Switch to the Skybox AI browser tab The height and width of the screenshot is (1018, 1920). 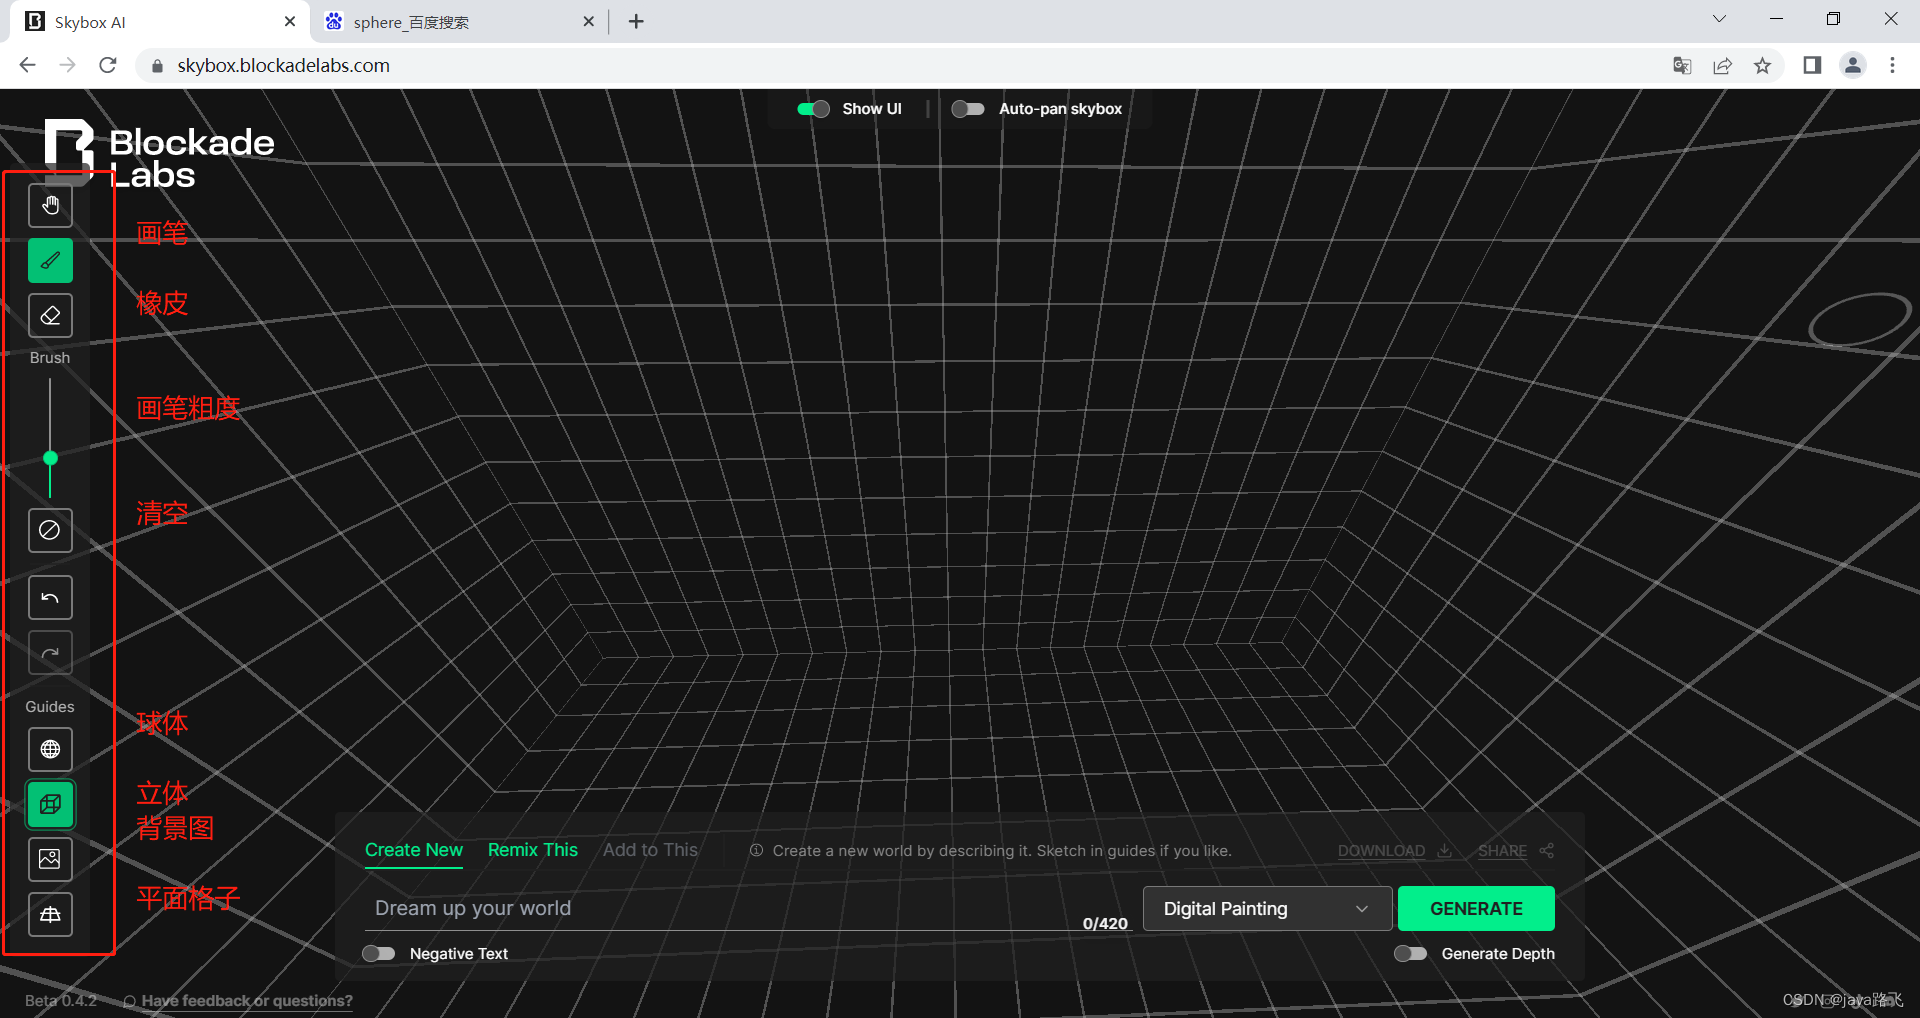click(160, 22)
